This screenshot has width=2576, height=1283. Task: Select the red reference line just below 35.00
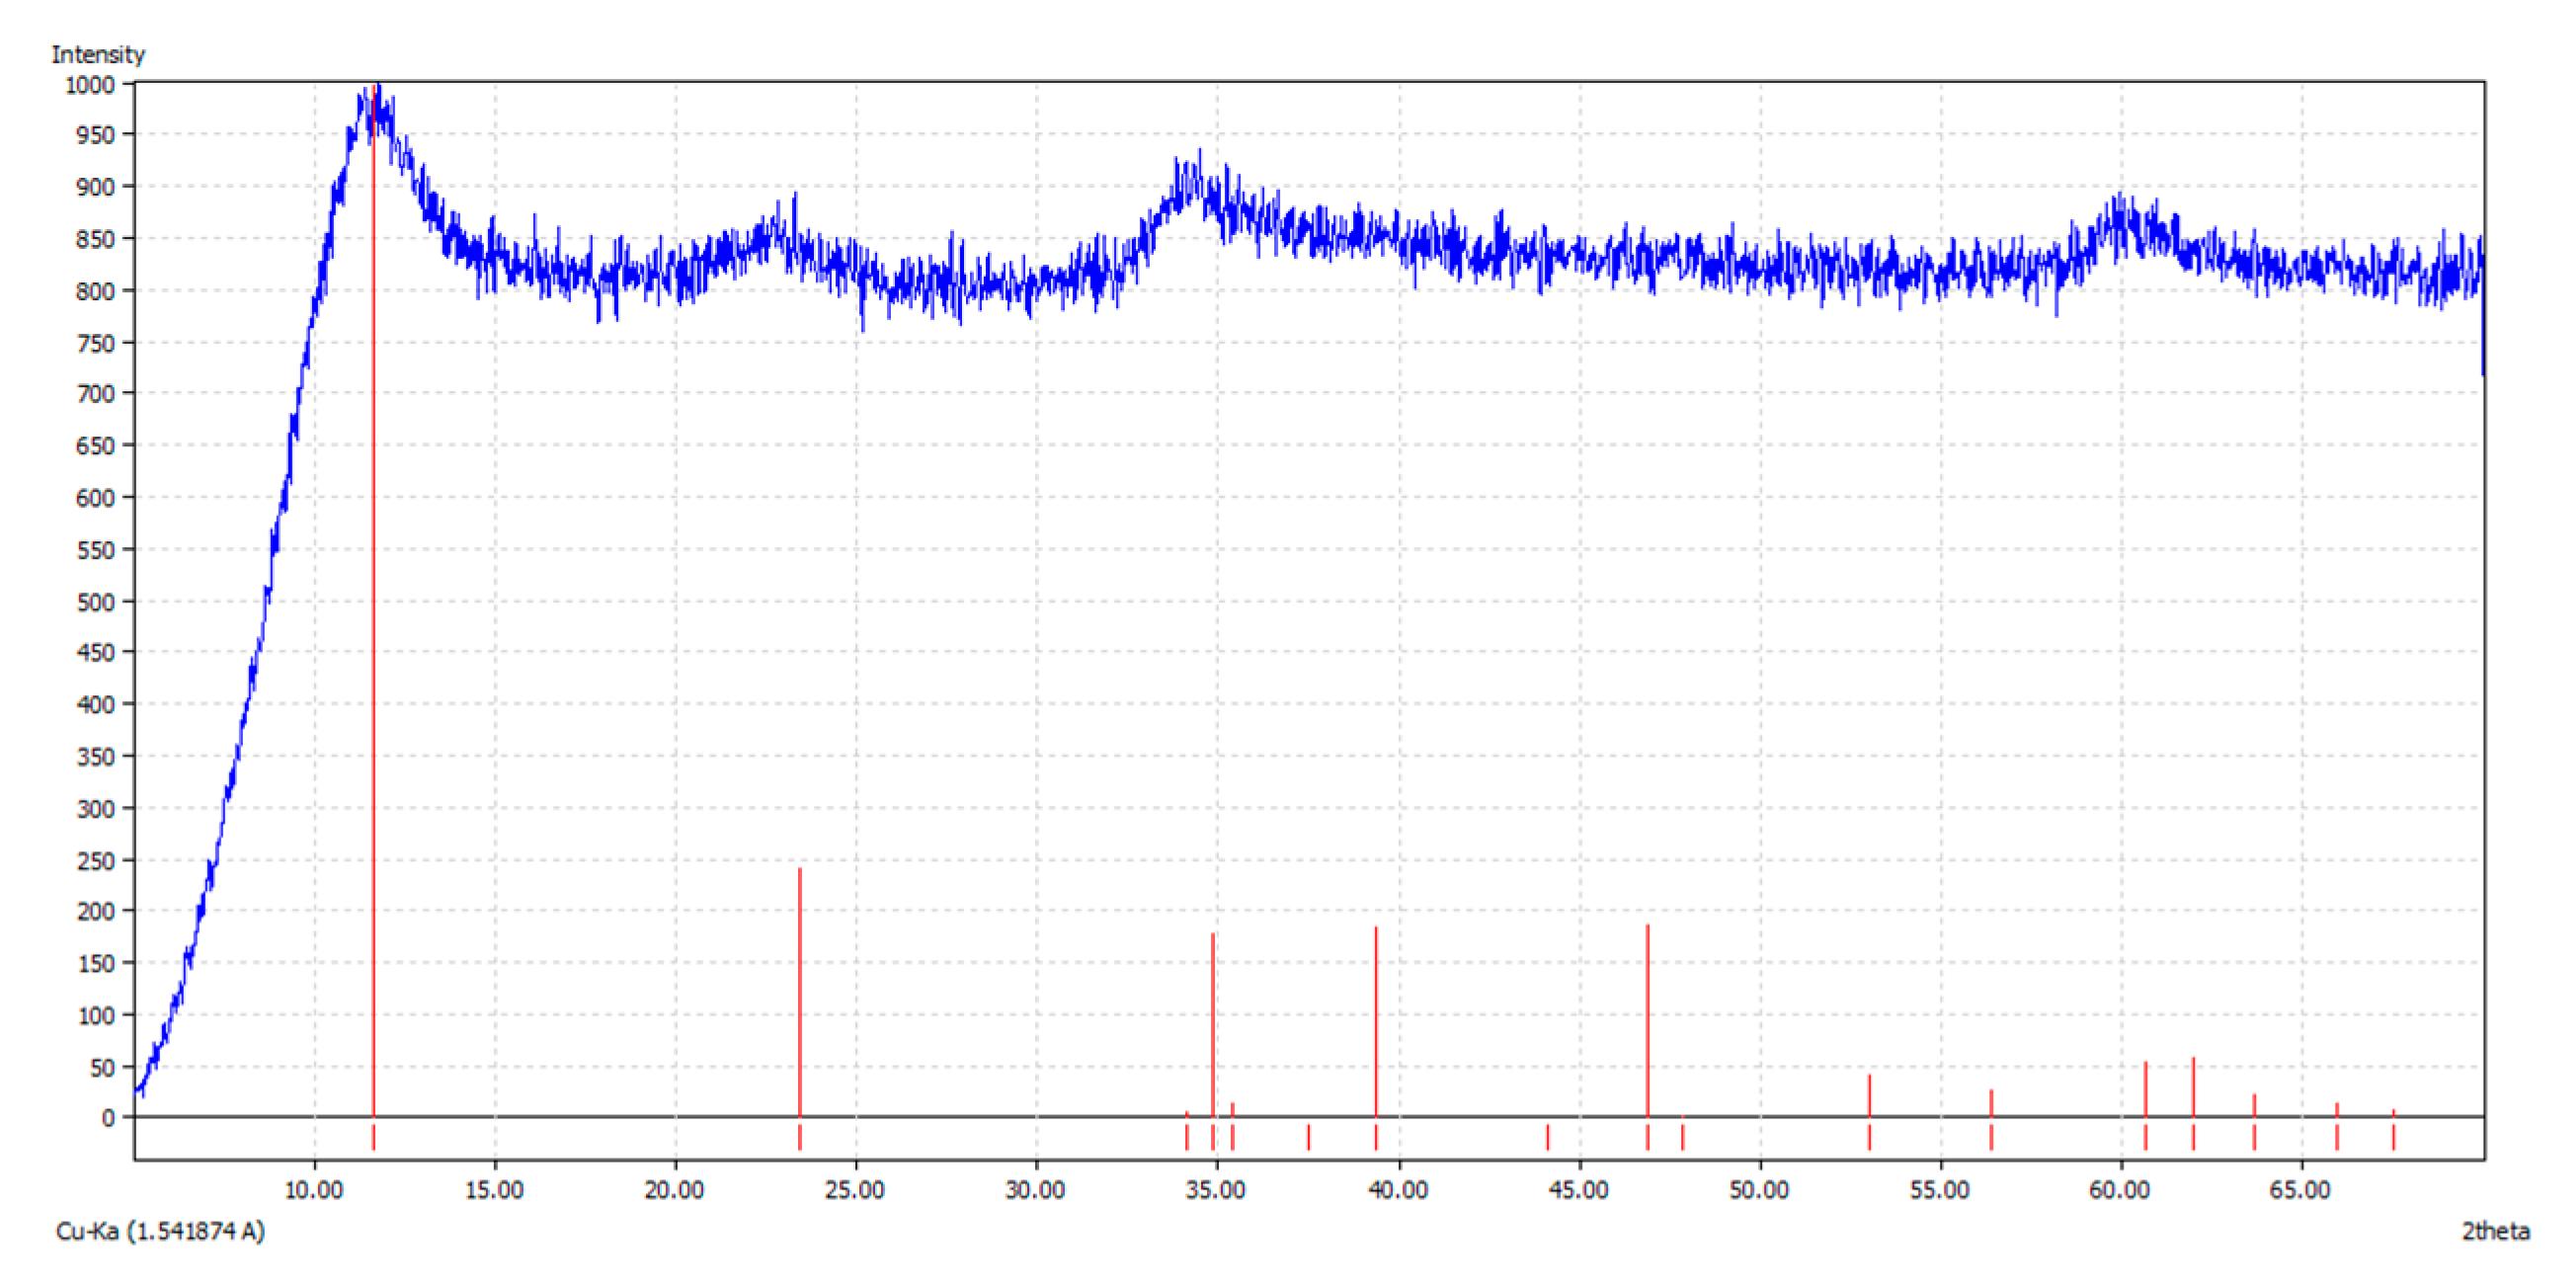(x=1212, y=1025)
